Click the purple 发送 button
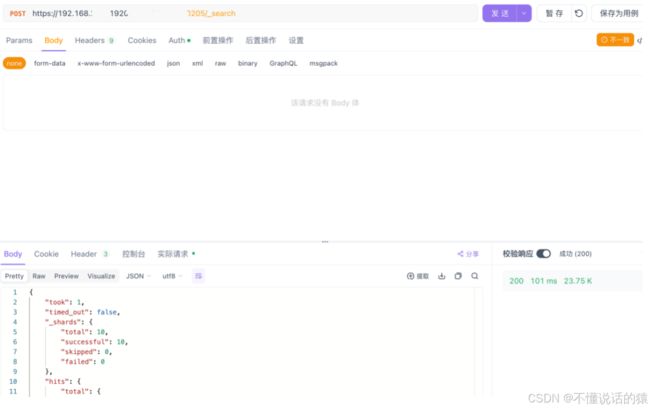The image size is (650, 409). 500,13
